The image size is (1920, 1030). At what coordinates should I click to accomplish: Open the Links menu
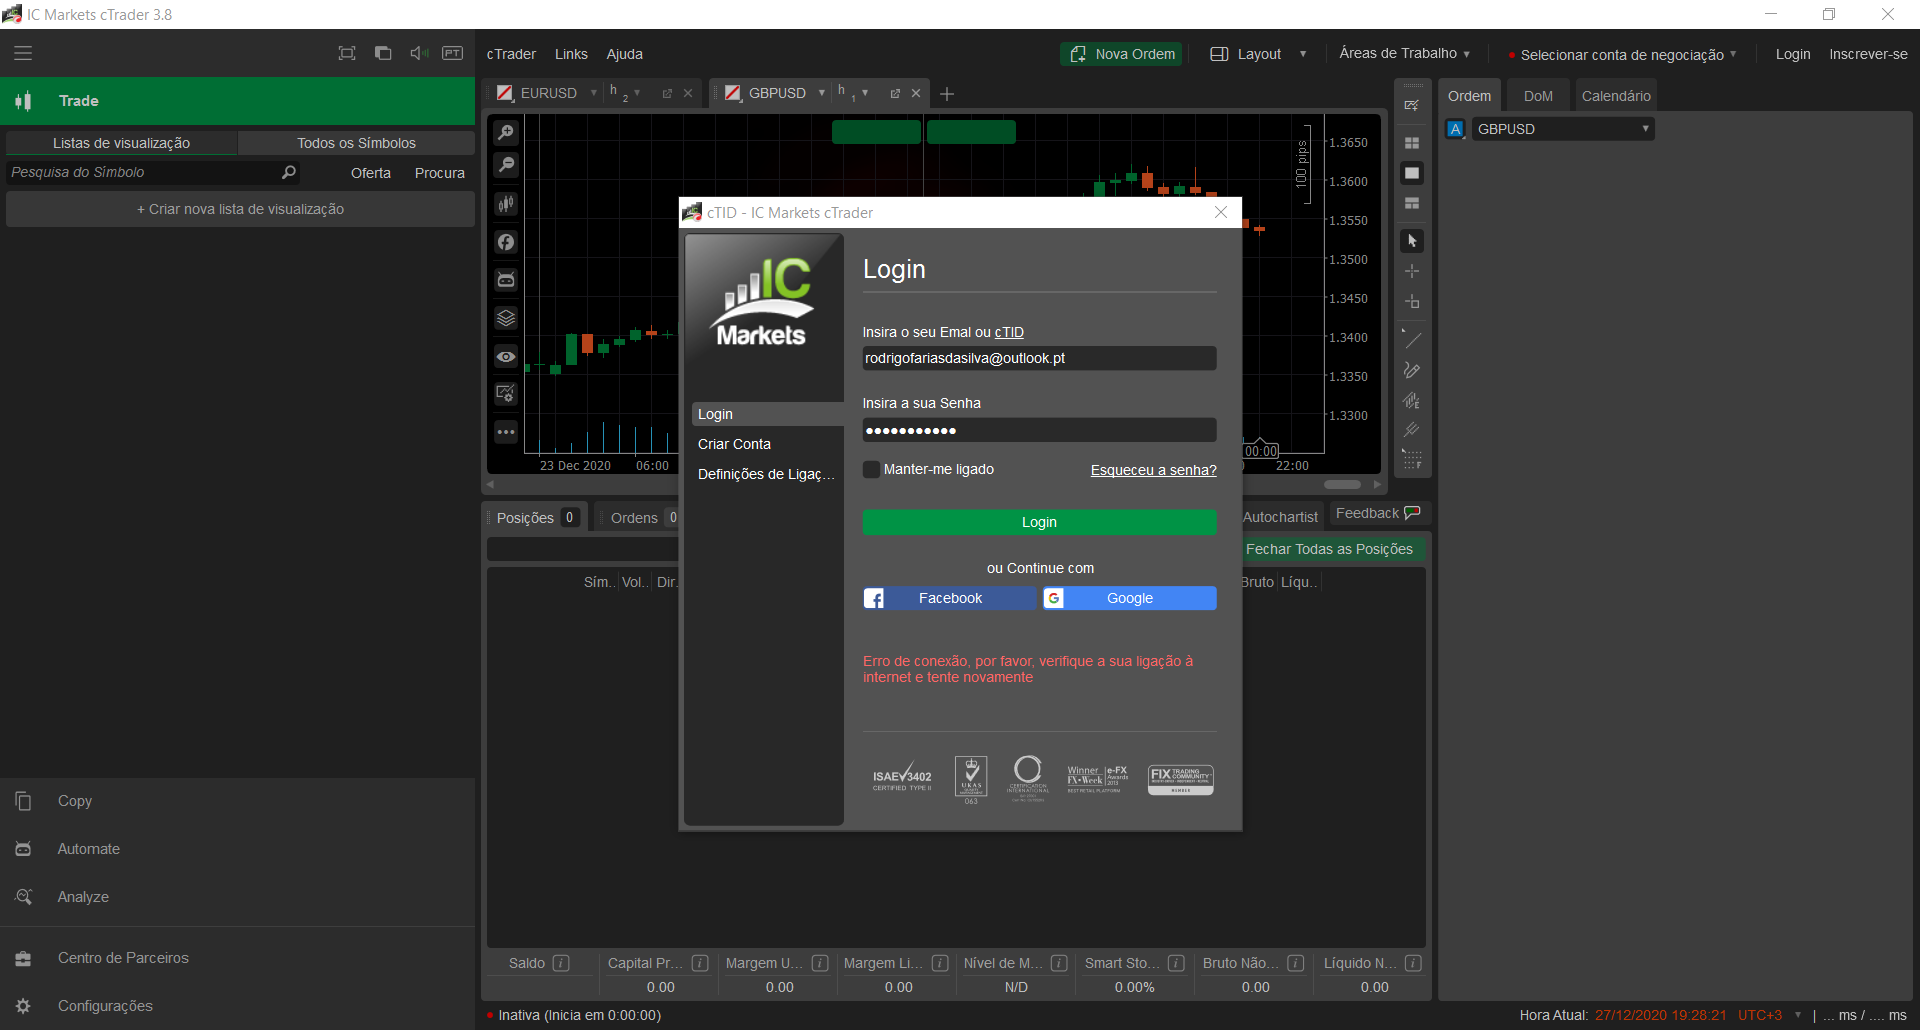tap(571, 54)
